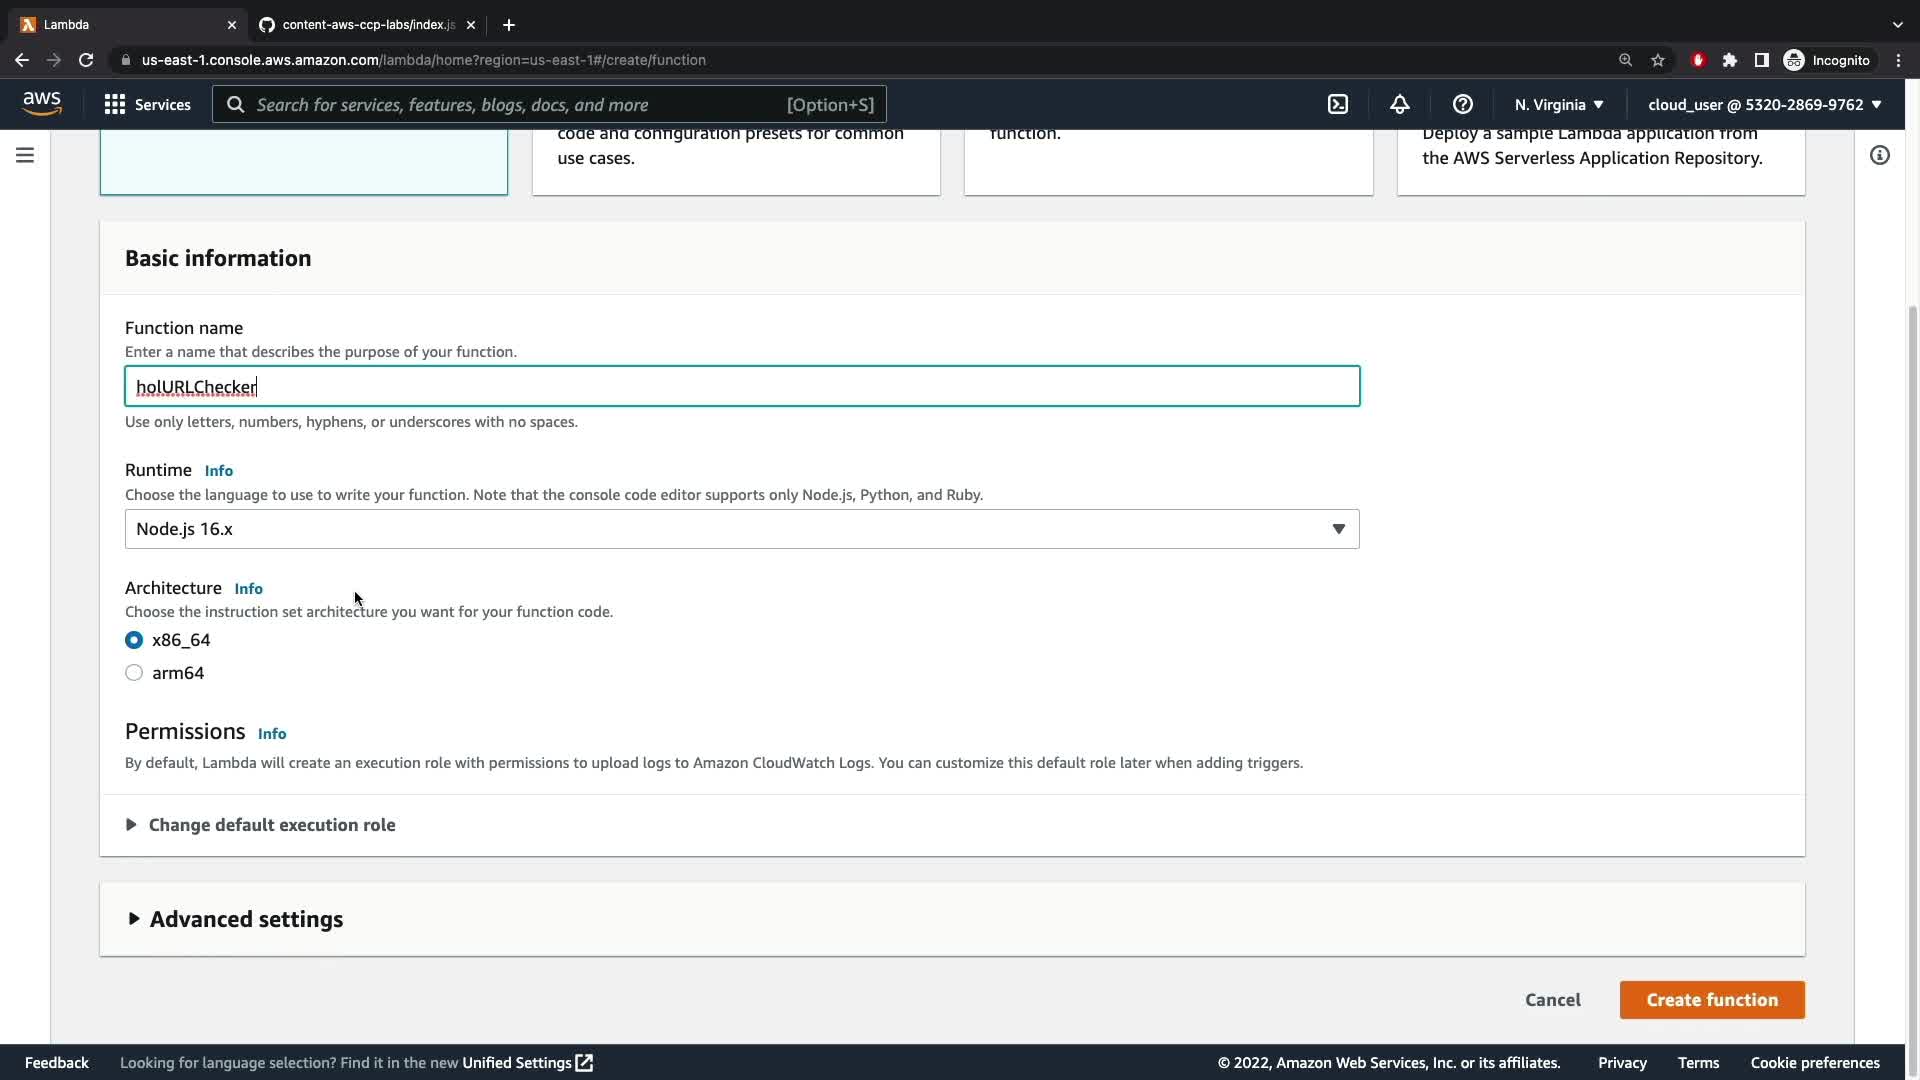Open the right-side info panel icon
This screenshot has height=1080, width=1920.
click(1880, 155)
